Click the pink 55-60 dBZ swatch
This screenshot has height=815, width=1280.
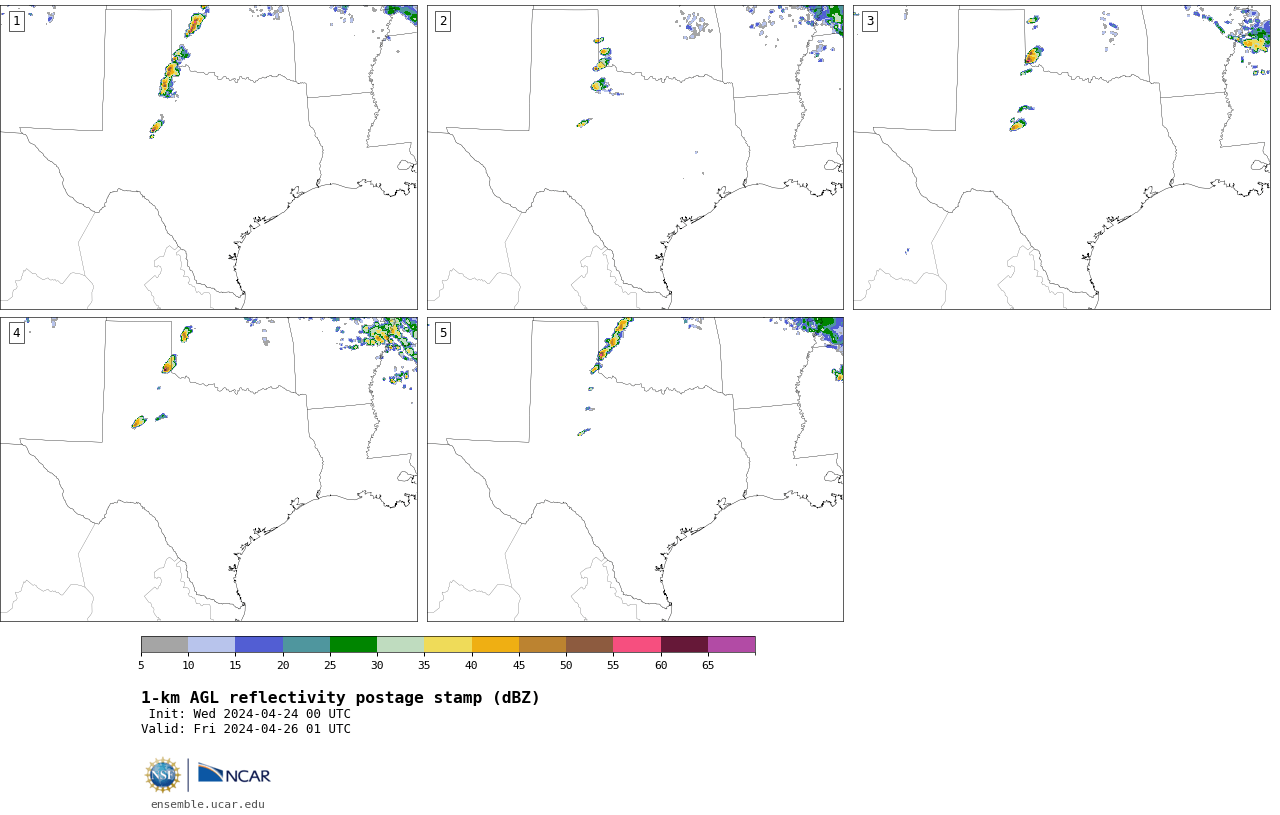pos(637,645)
